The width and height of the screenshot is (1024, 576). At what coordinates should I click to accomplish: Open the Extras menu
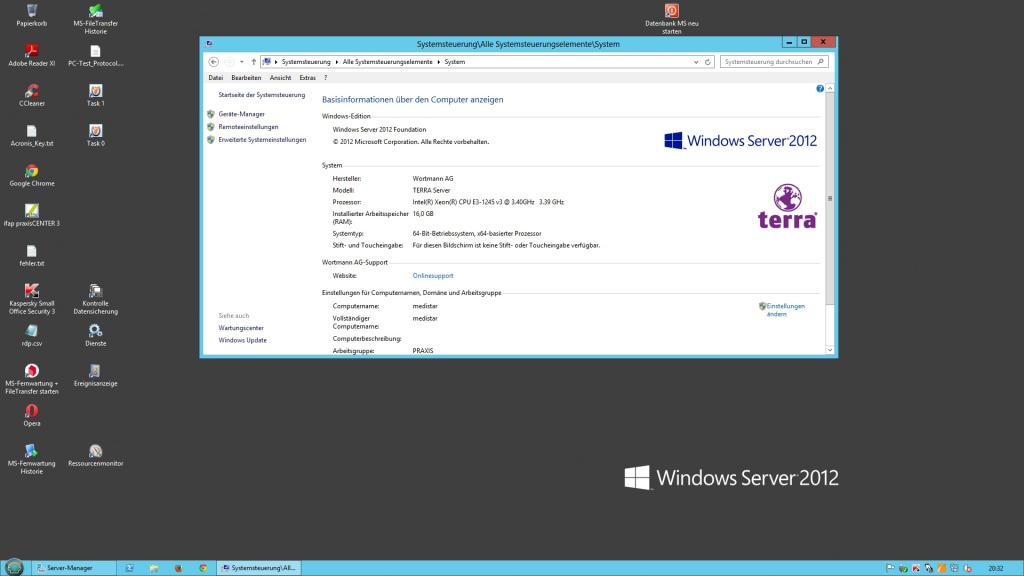[308, 78]
